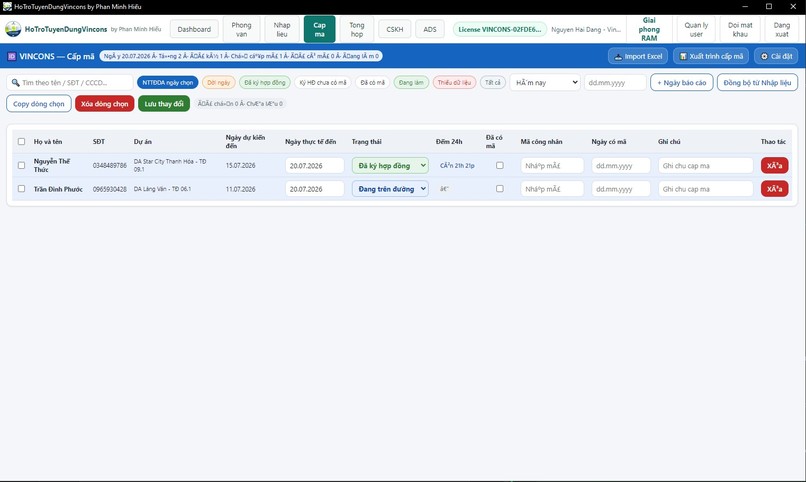
Task: Edit actual arrival date for Nguyễn Thế Thức
Action: pyautogui.click(x=315, y=165)
